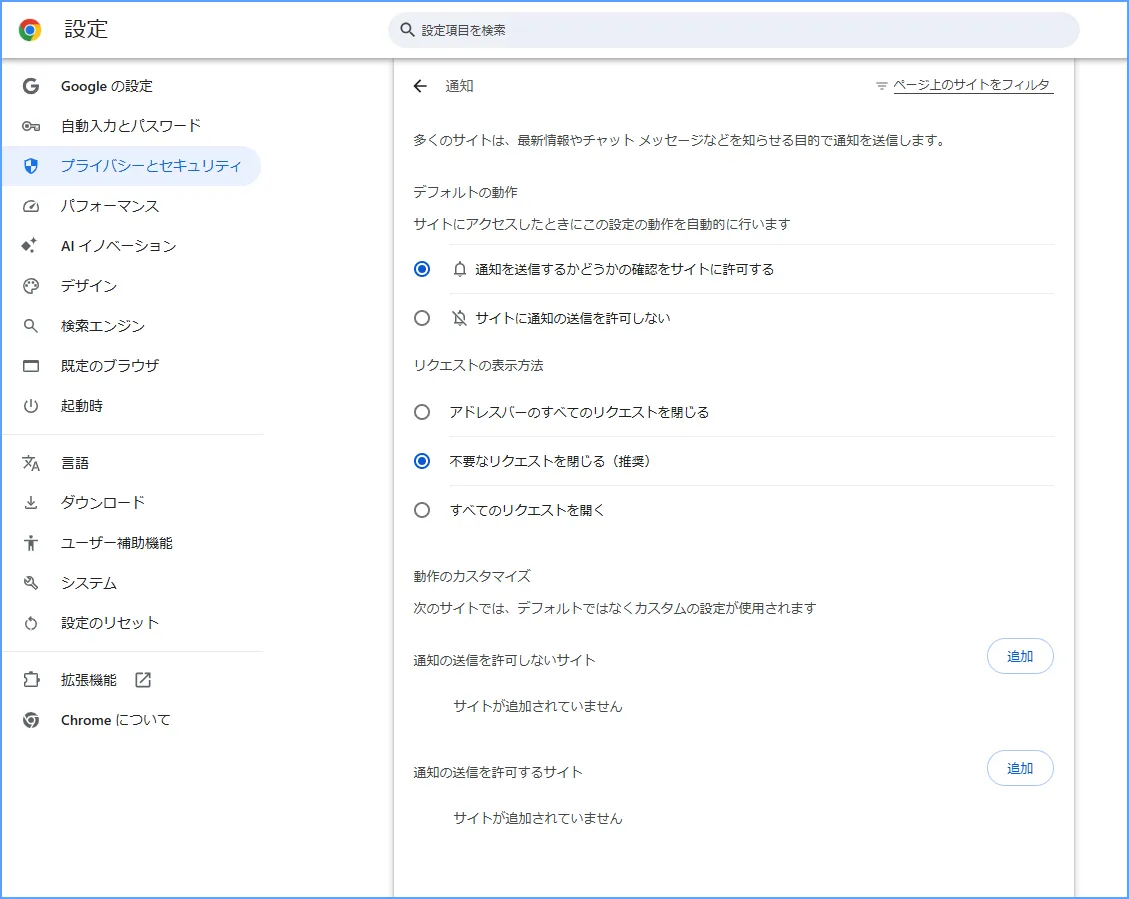
Task: Click the リクエストの表示方法 section heading
Action: 478,366
